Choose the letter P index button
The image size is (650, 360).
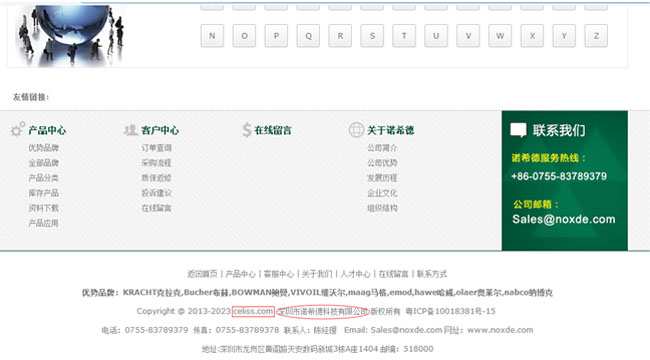(276, 36)
